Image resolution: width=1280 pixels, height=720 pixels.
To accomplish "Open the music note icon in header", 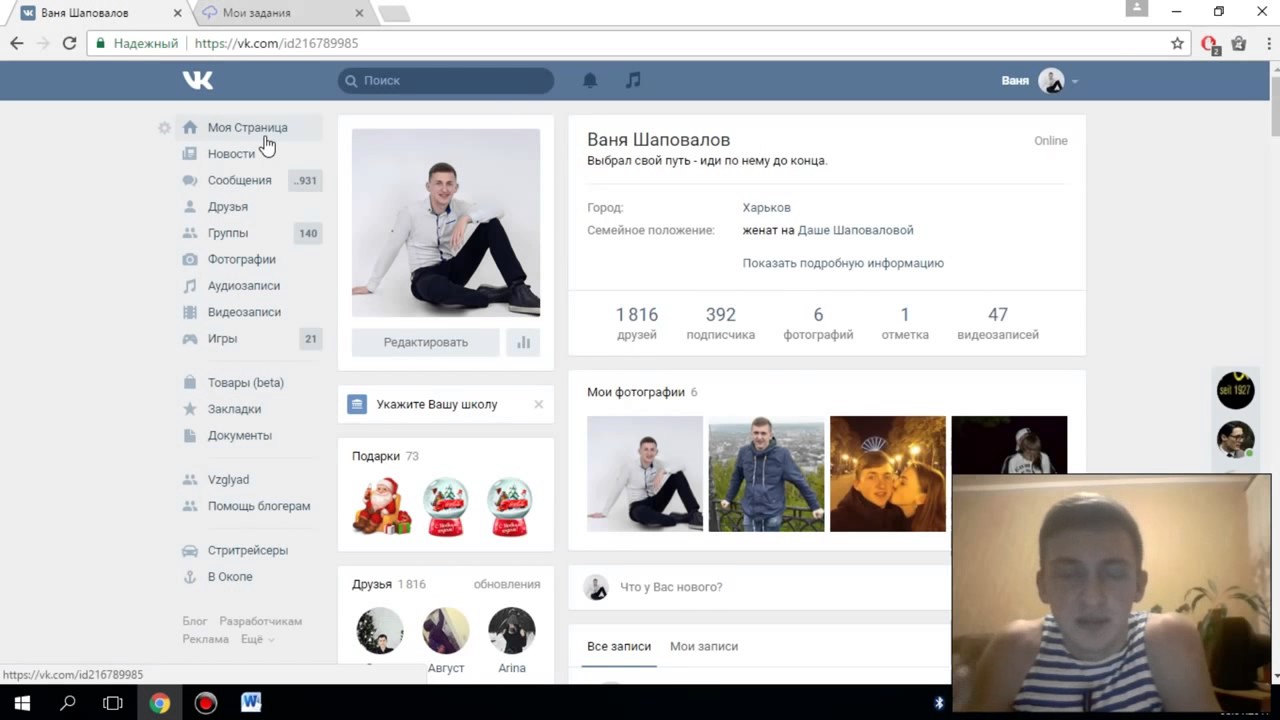I will [x=633, y=80].
